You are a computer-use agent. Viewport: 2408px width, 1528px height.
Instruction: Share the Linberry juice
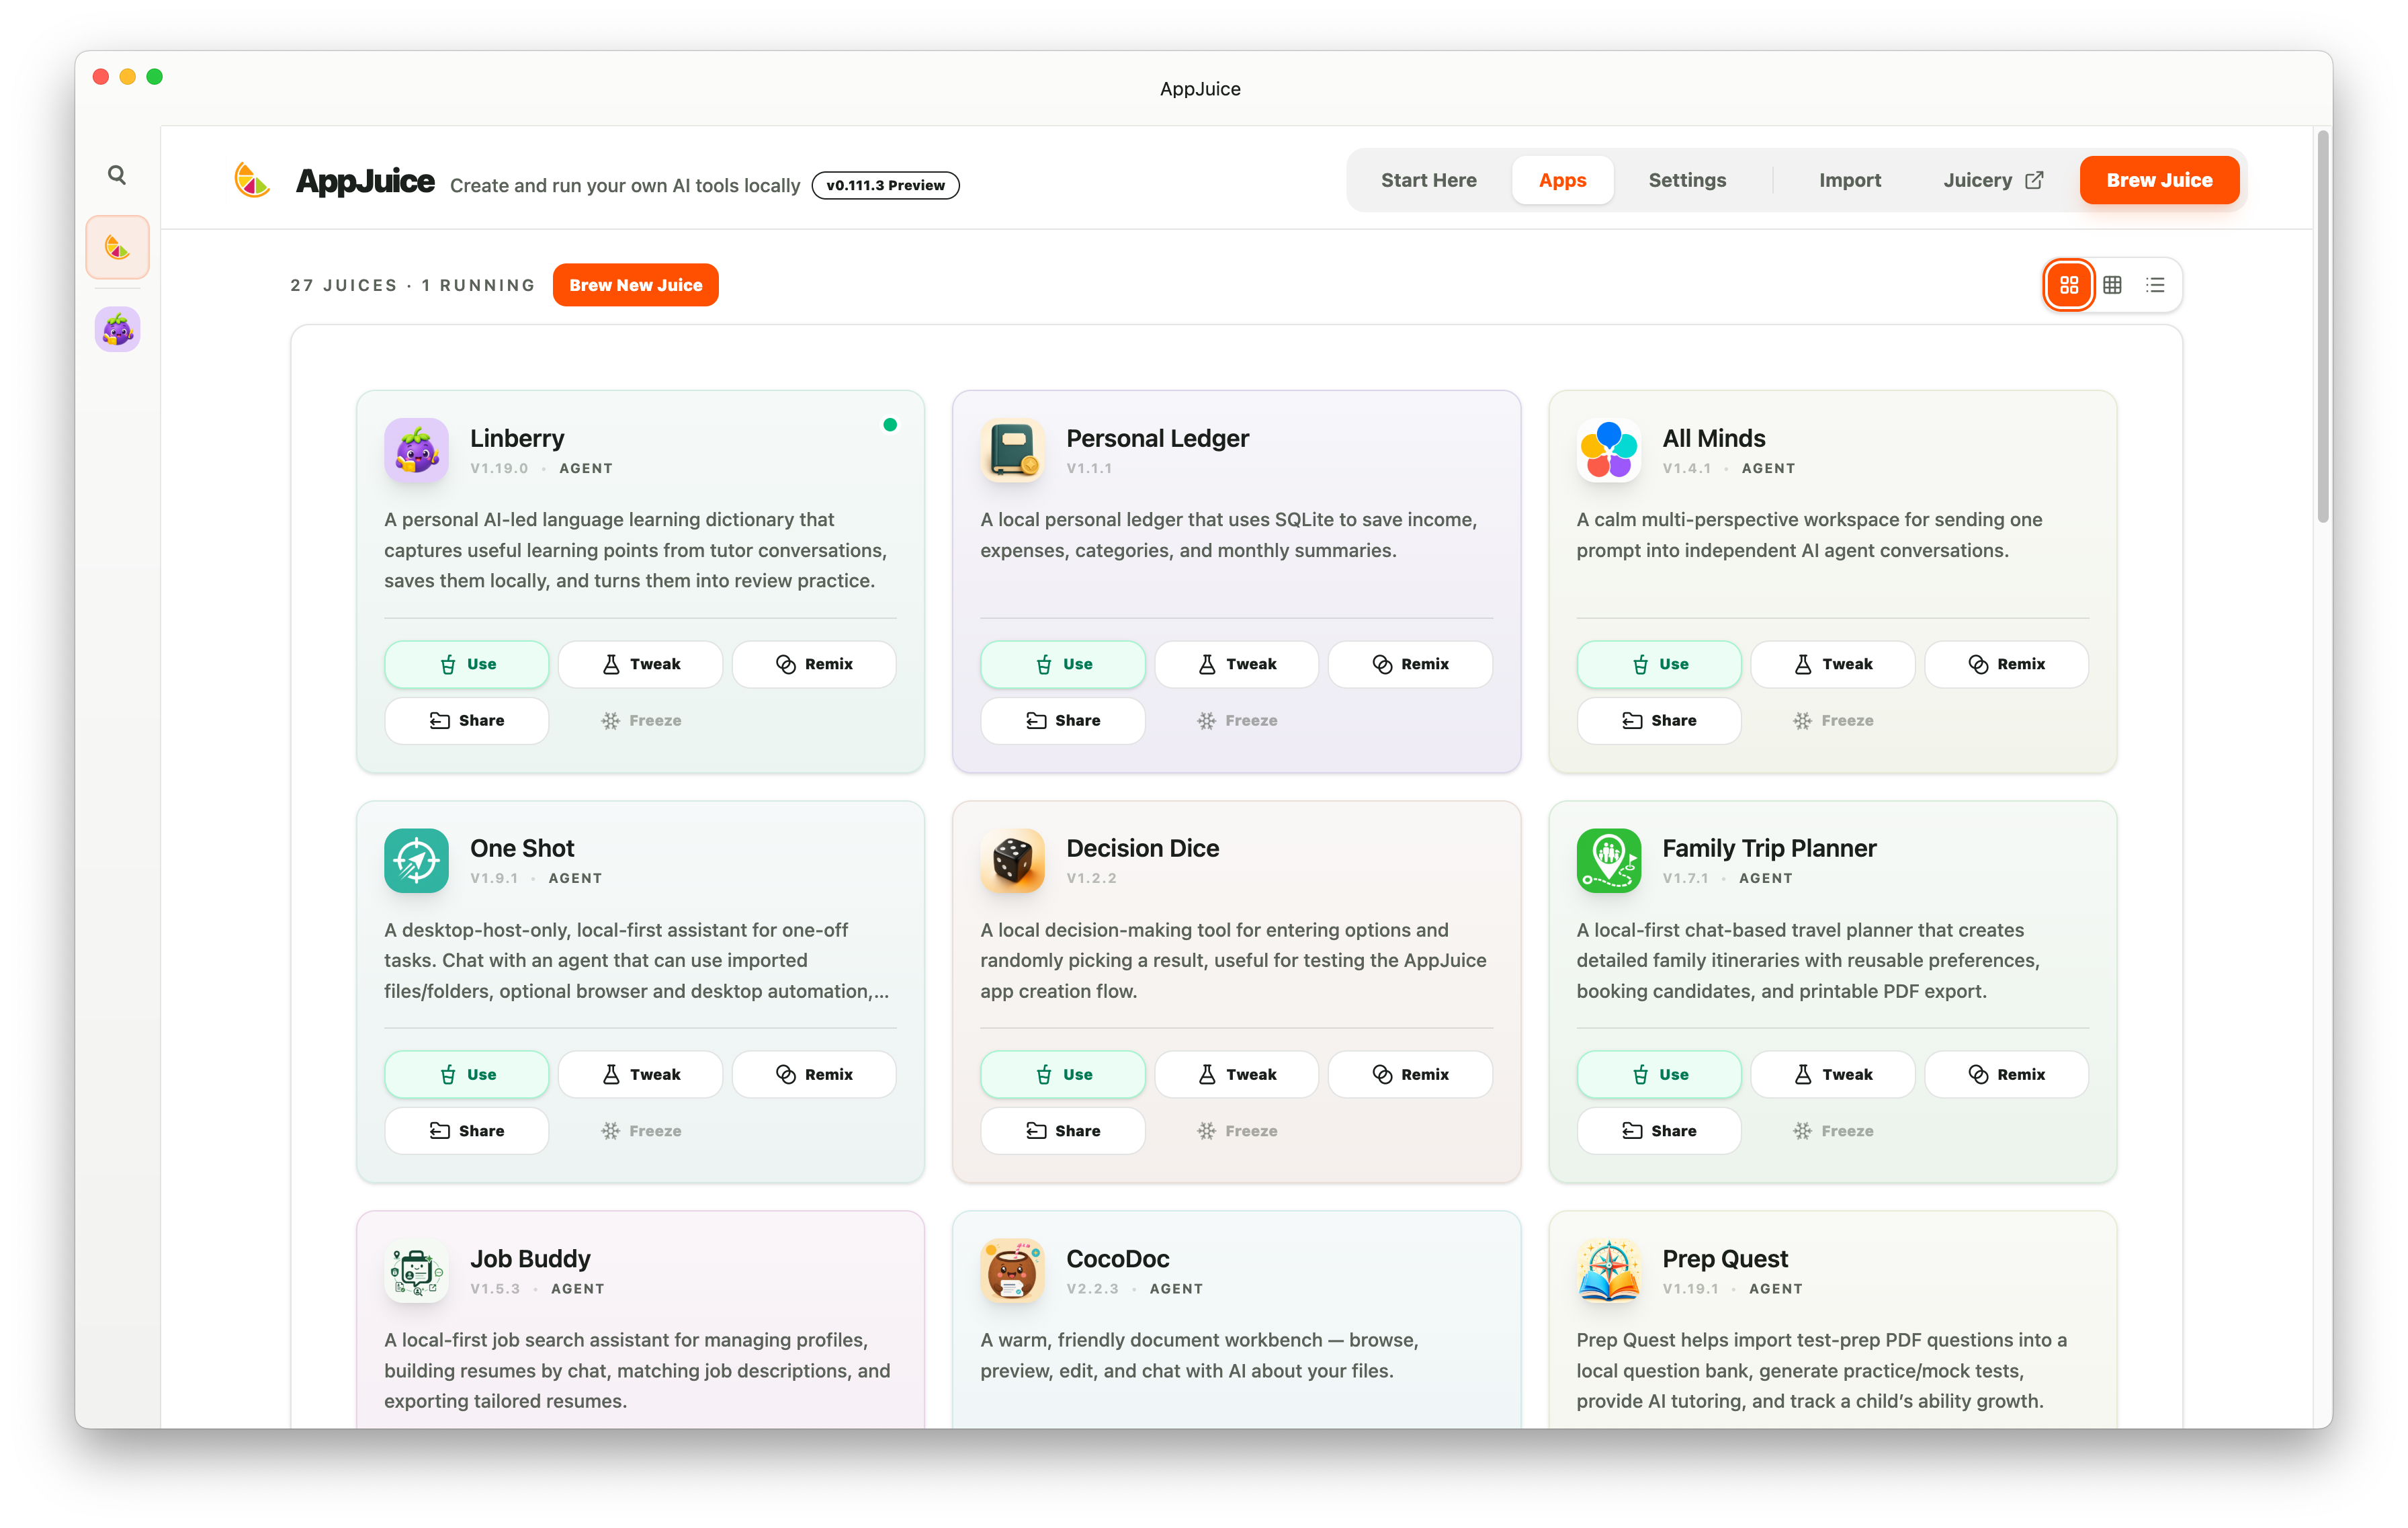click(466, 720)
